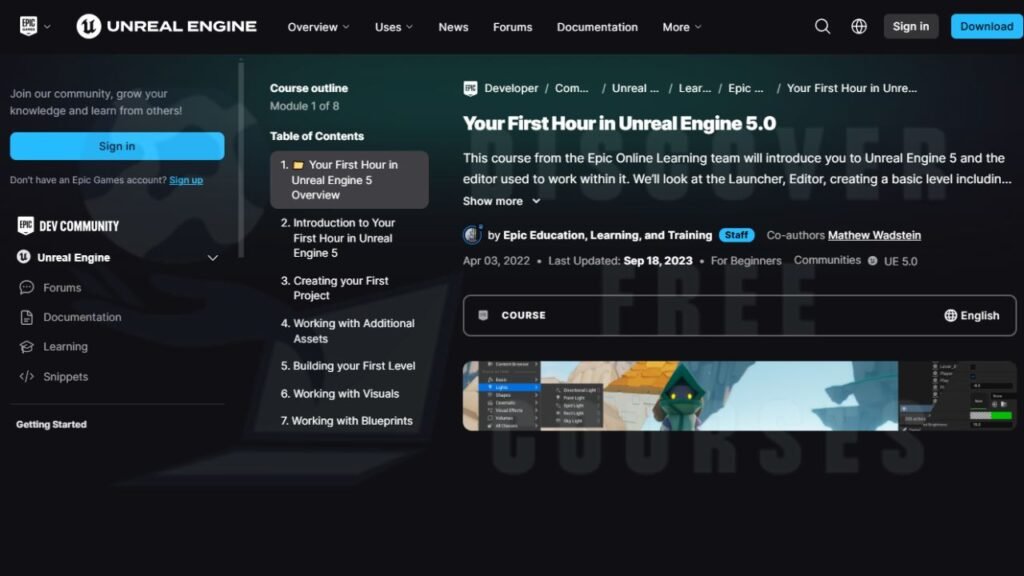
Task: Click the Lear... breadcrumb
Action: [x=695, y=88]
